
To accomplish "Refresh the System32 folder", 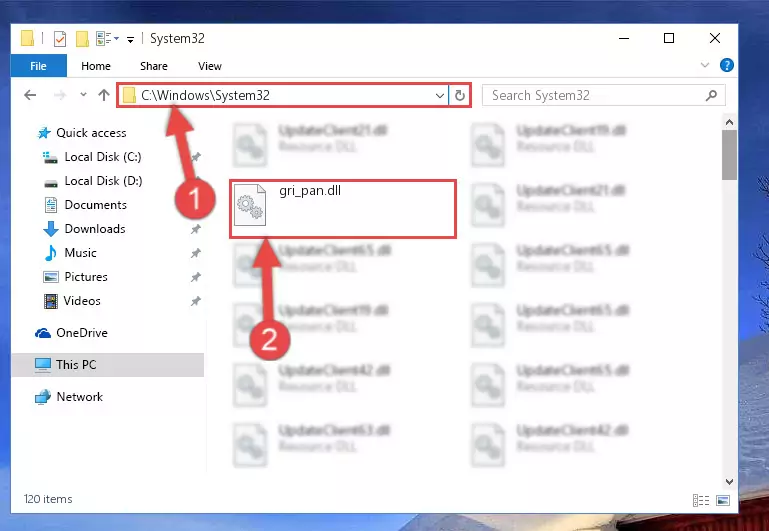I will (460, 95).
